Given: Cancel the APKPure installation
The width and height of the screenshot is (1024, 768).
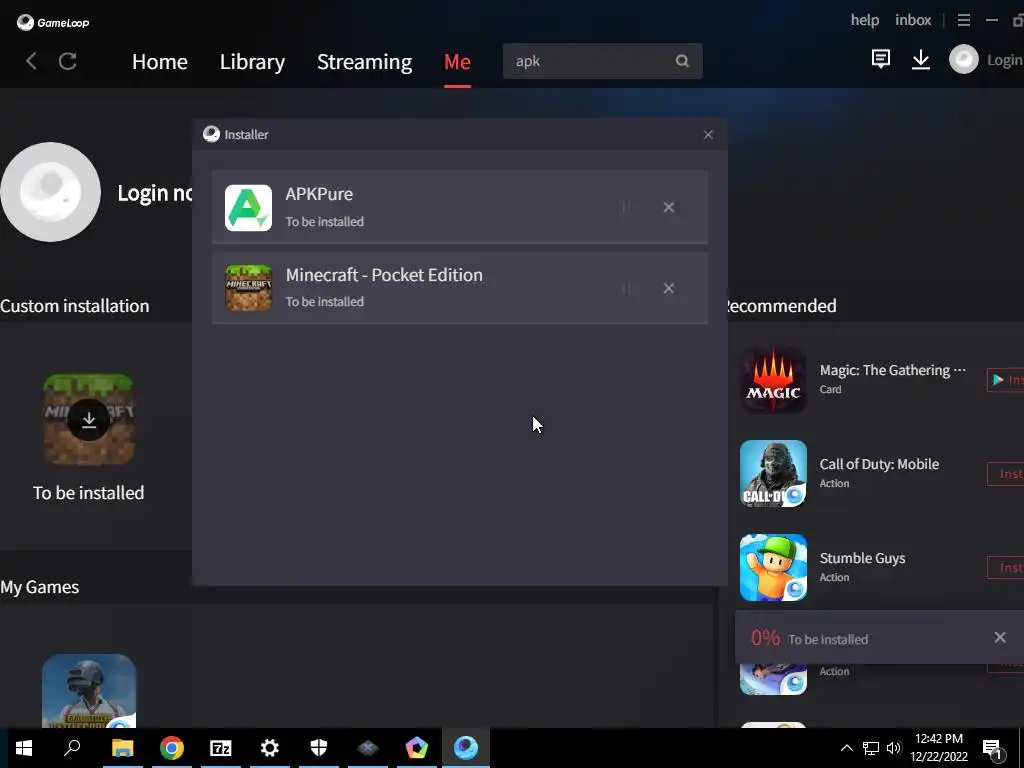Looking at the screenshot, I should tap(669, 207).
